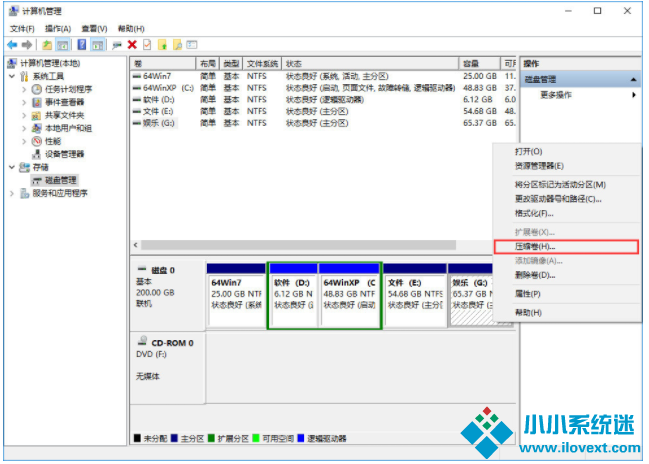This screenshot has height=464, width=649.
Task: Sort by the 布局 column header
Action: (207, 64)
